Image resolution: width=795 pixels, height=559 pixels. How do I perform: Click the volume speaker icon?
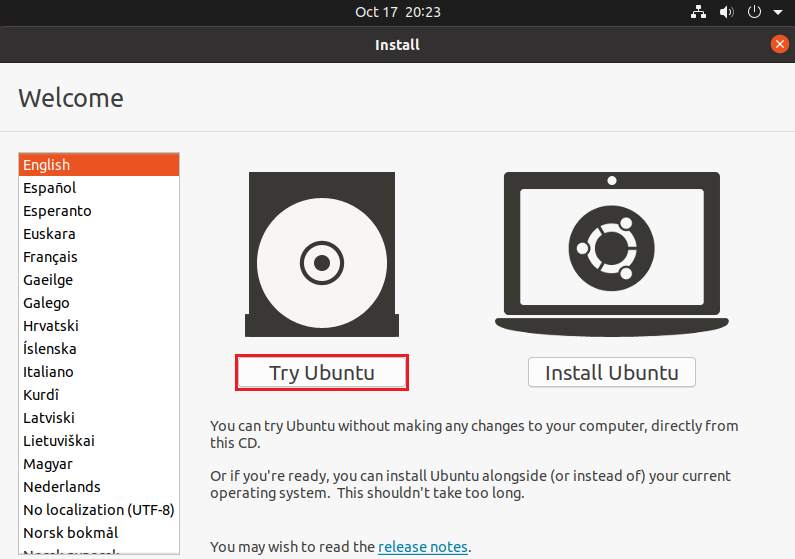pyautogui.click(x=727, y=13)
